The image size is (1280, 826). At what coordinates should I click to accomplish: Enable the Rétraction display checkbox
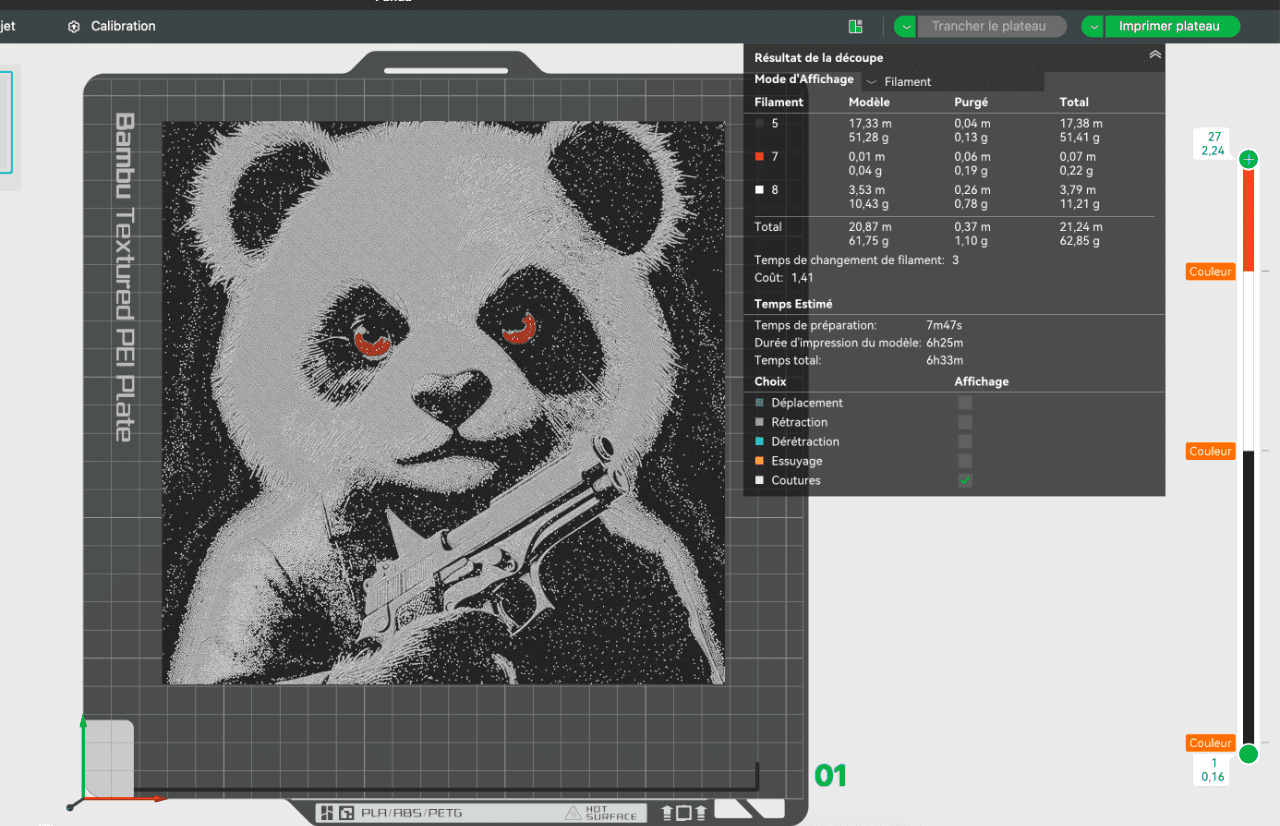[x=965, y=422]
